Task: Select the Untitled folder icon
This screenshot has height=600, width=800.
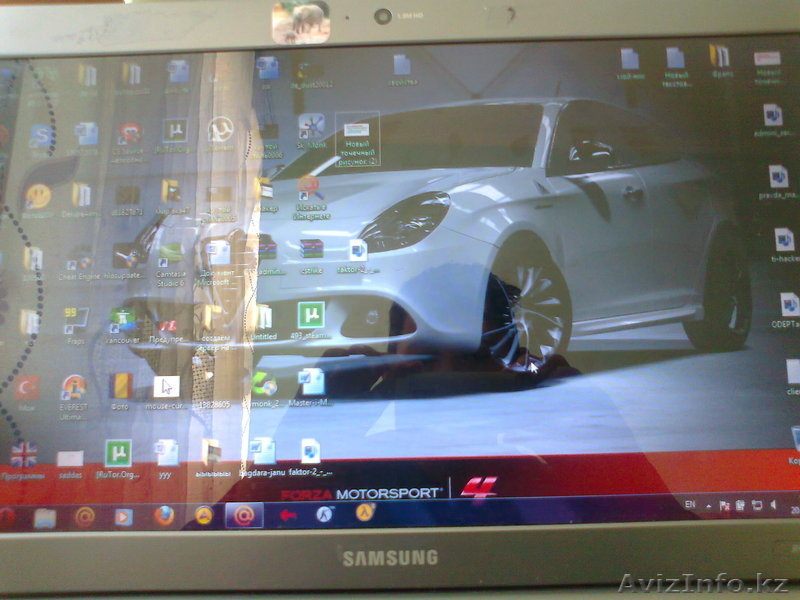Action: (262, 318)
